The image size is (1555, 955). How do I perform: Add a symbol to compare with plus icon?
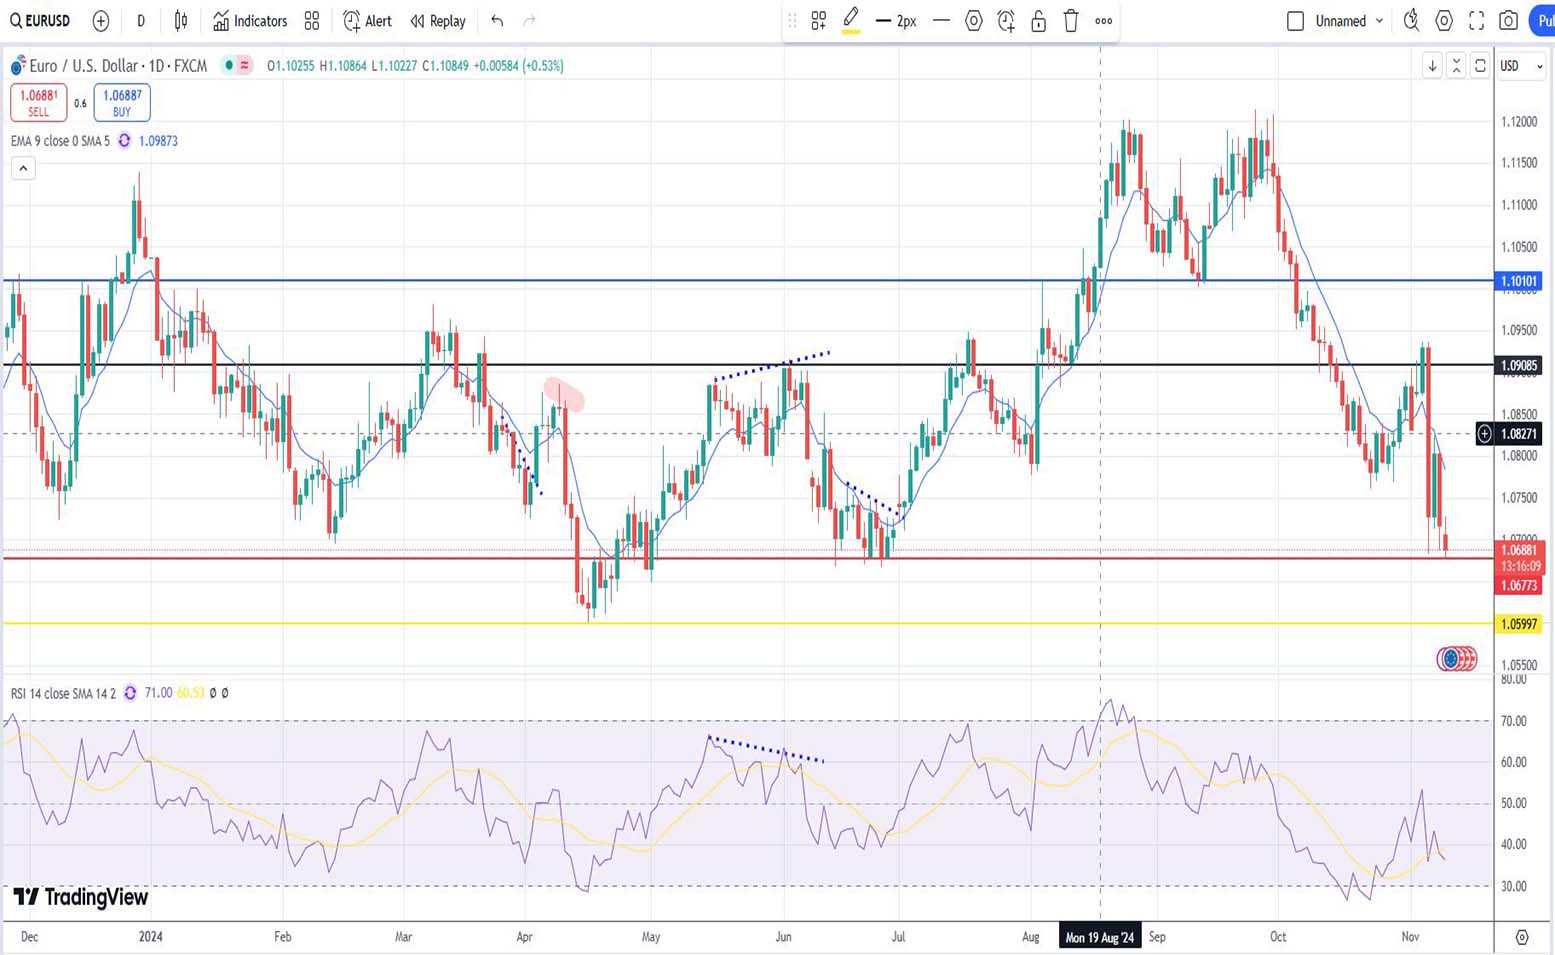pos(101,21)
